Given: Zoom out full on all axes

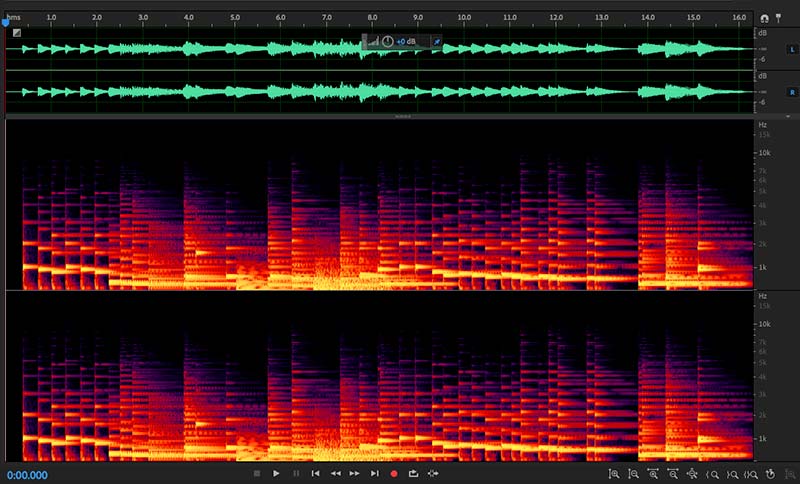Looking at the screenshot, I should (x=692, y=474).
